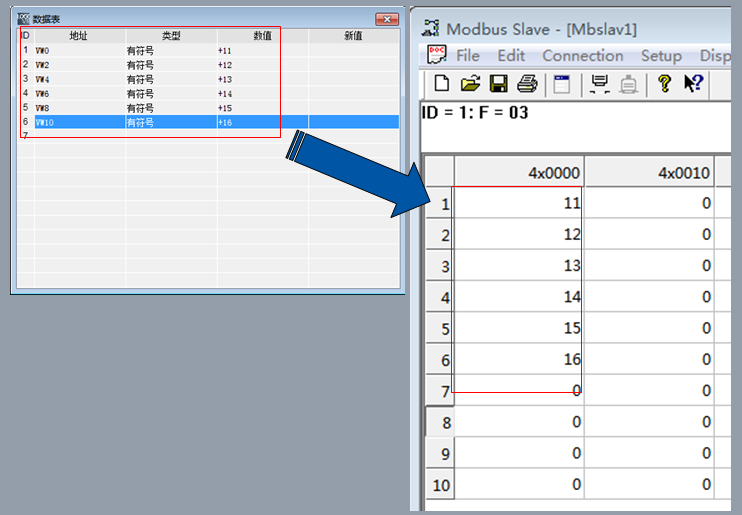Click the 4x0010 cell in row 1
This screenshot has width=742, height=515.
[x=649, y=203]
